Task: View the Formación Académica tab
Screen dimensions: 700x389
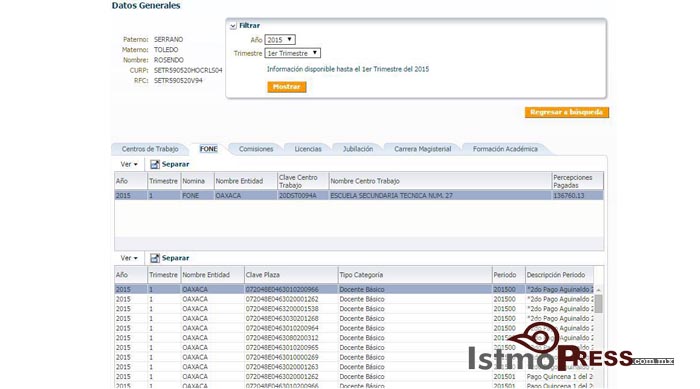Action: pos(505,149)
